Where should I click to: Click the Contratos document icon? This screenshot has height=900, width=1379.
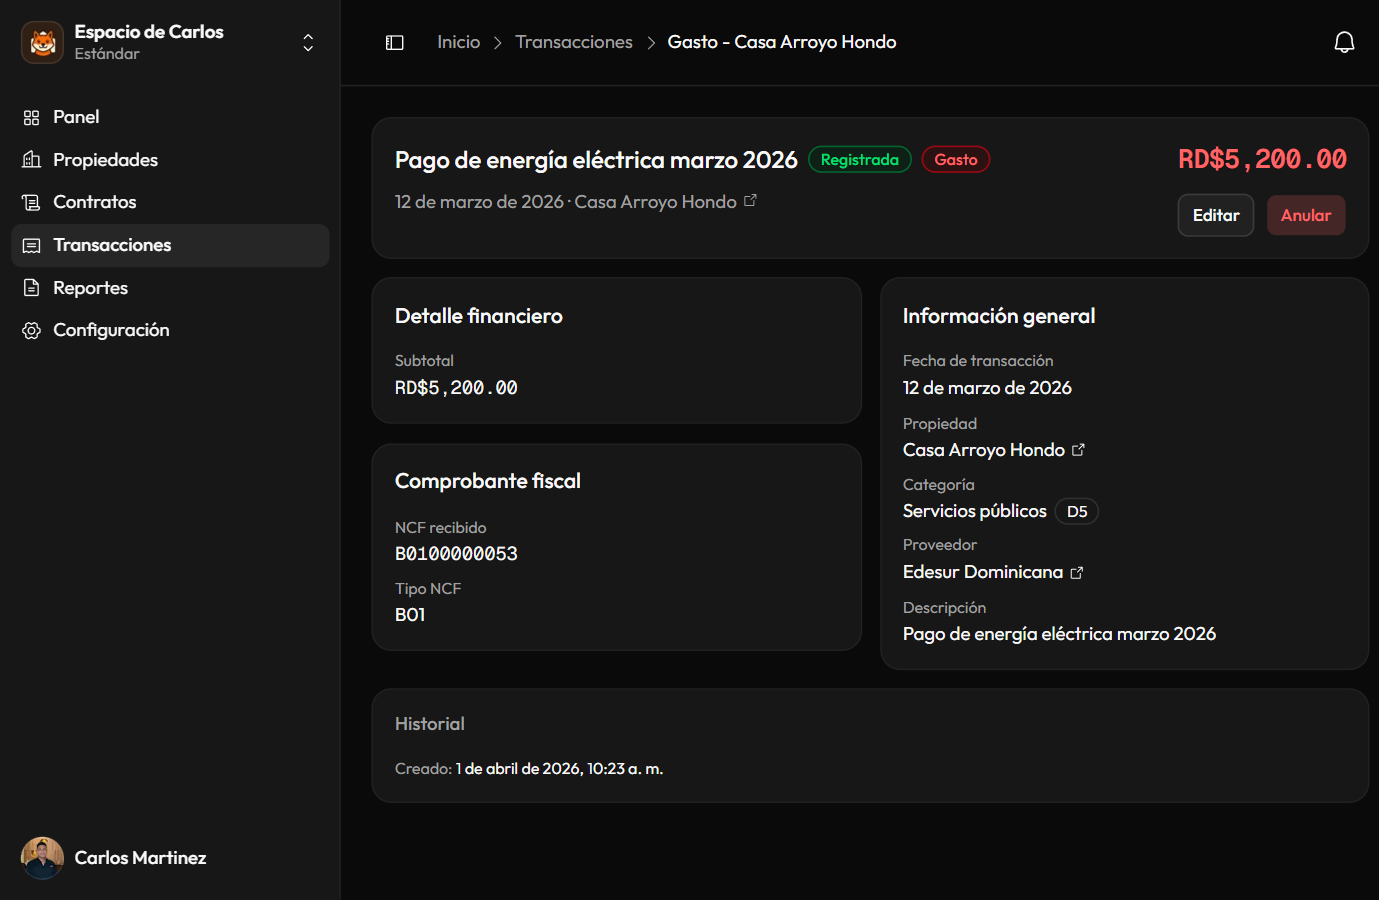[31, 202]
